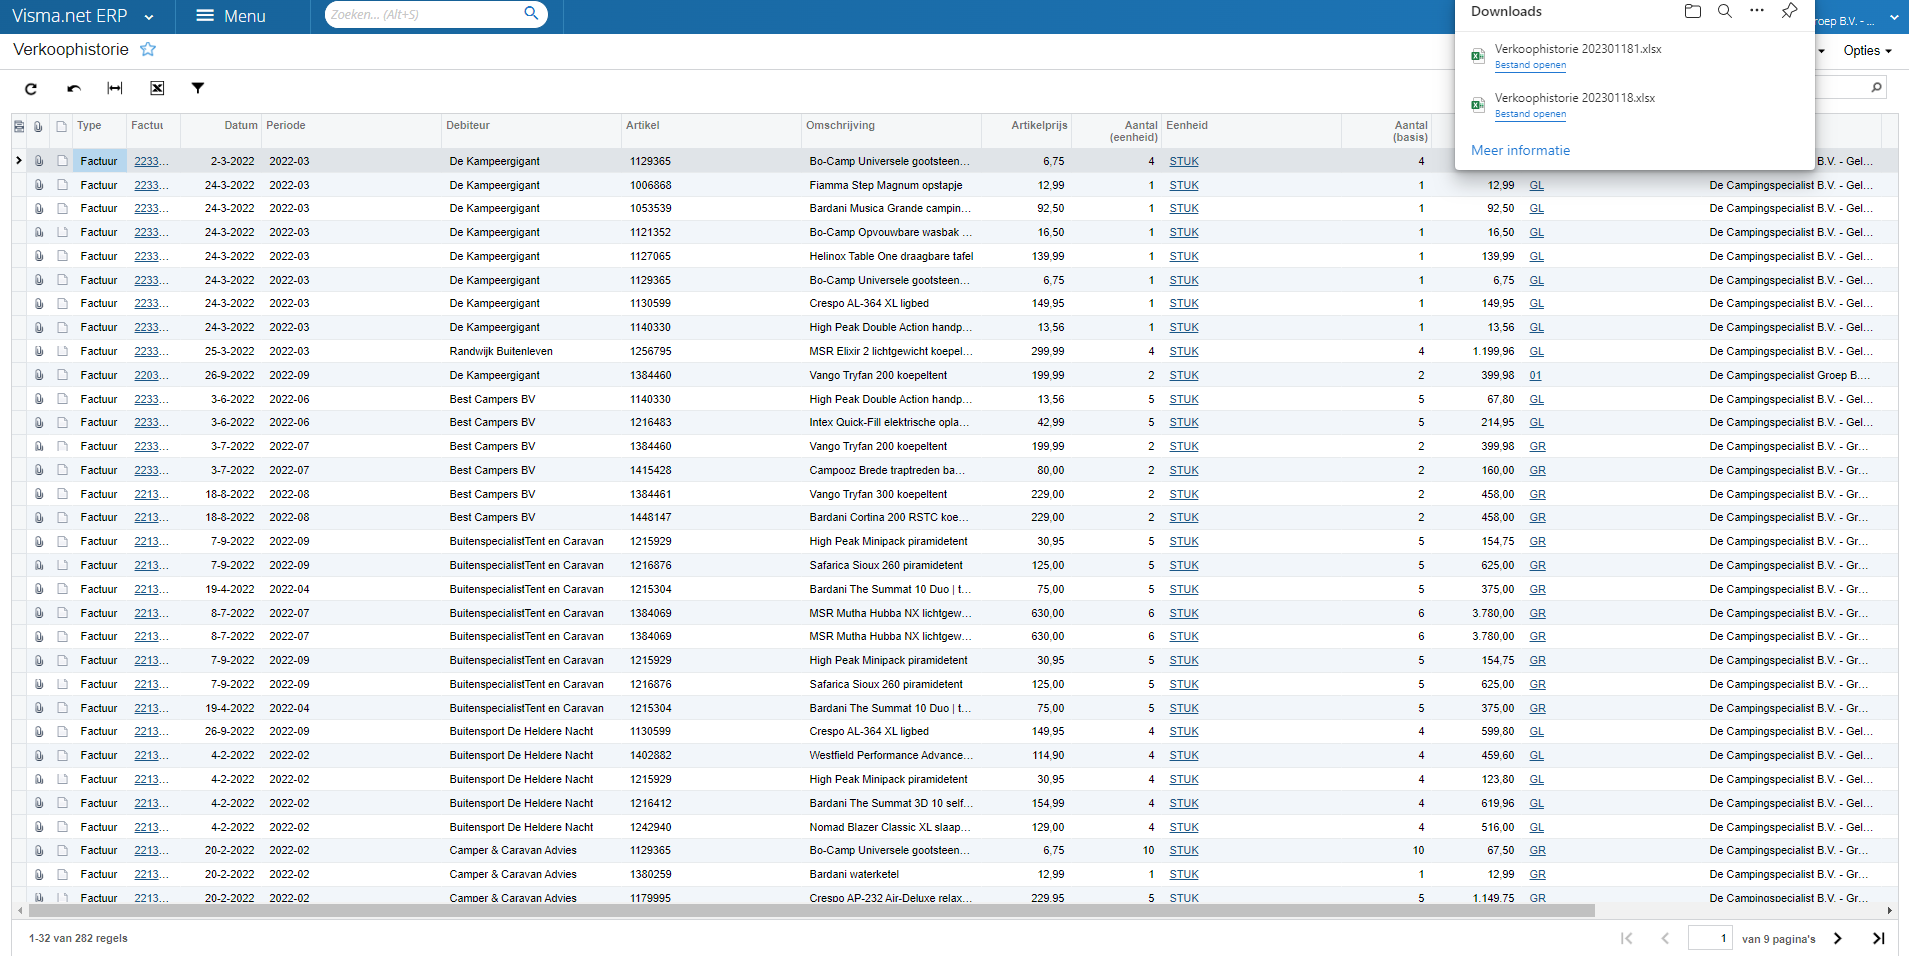Add Verkoophistorie to favorites with star
The width and height of the screenshot is (1909, 956).
pos(148,50)
